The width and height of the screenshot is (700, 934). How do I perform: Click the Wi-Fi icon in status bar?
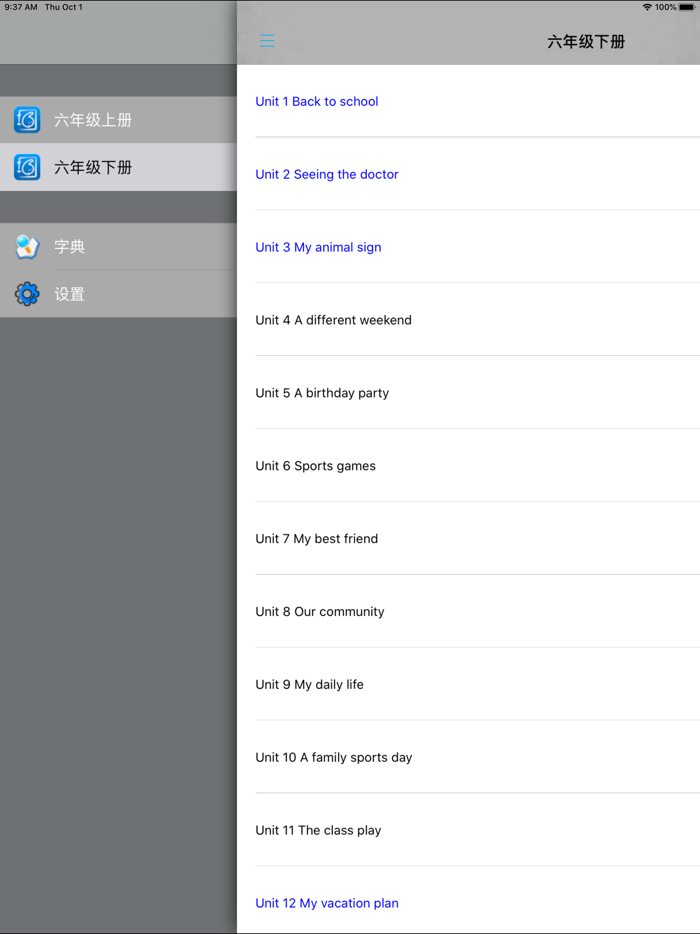647,7
